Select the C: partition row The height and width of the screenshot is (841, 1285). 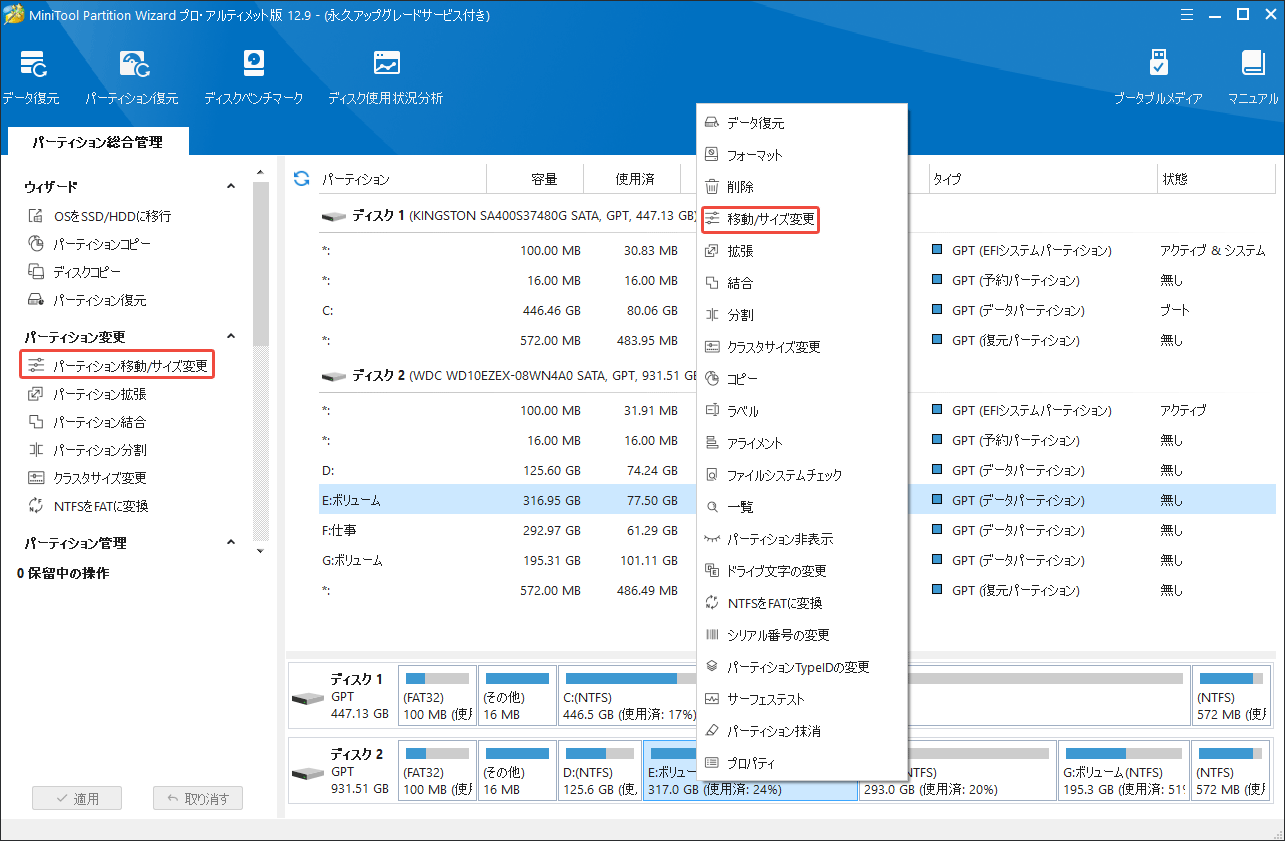coord(508,311)
